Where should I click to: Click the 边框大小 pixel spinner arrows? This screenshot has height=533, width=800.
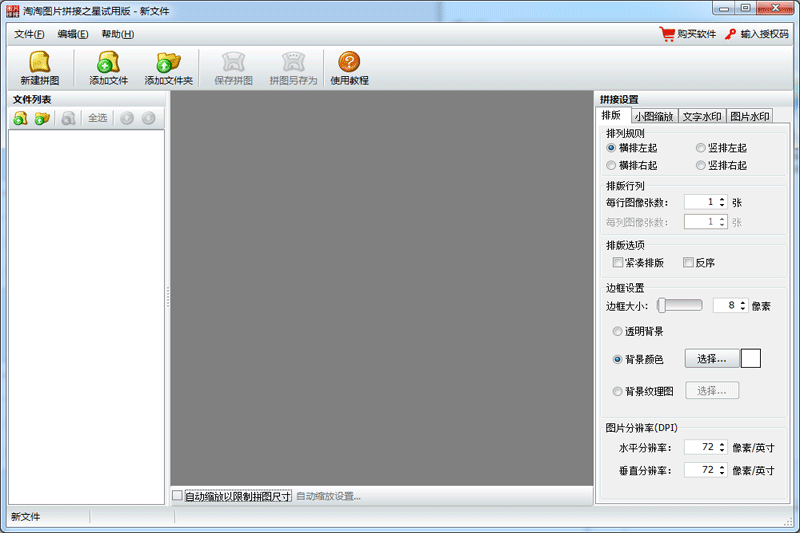743,306
